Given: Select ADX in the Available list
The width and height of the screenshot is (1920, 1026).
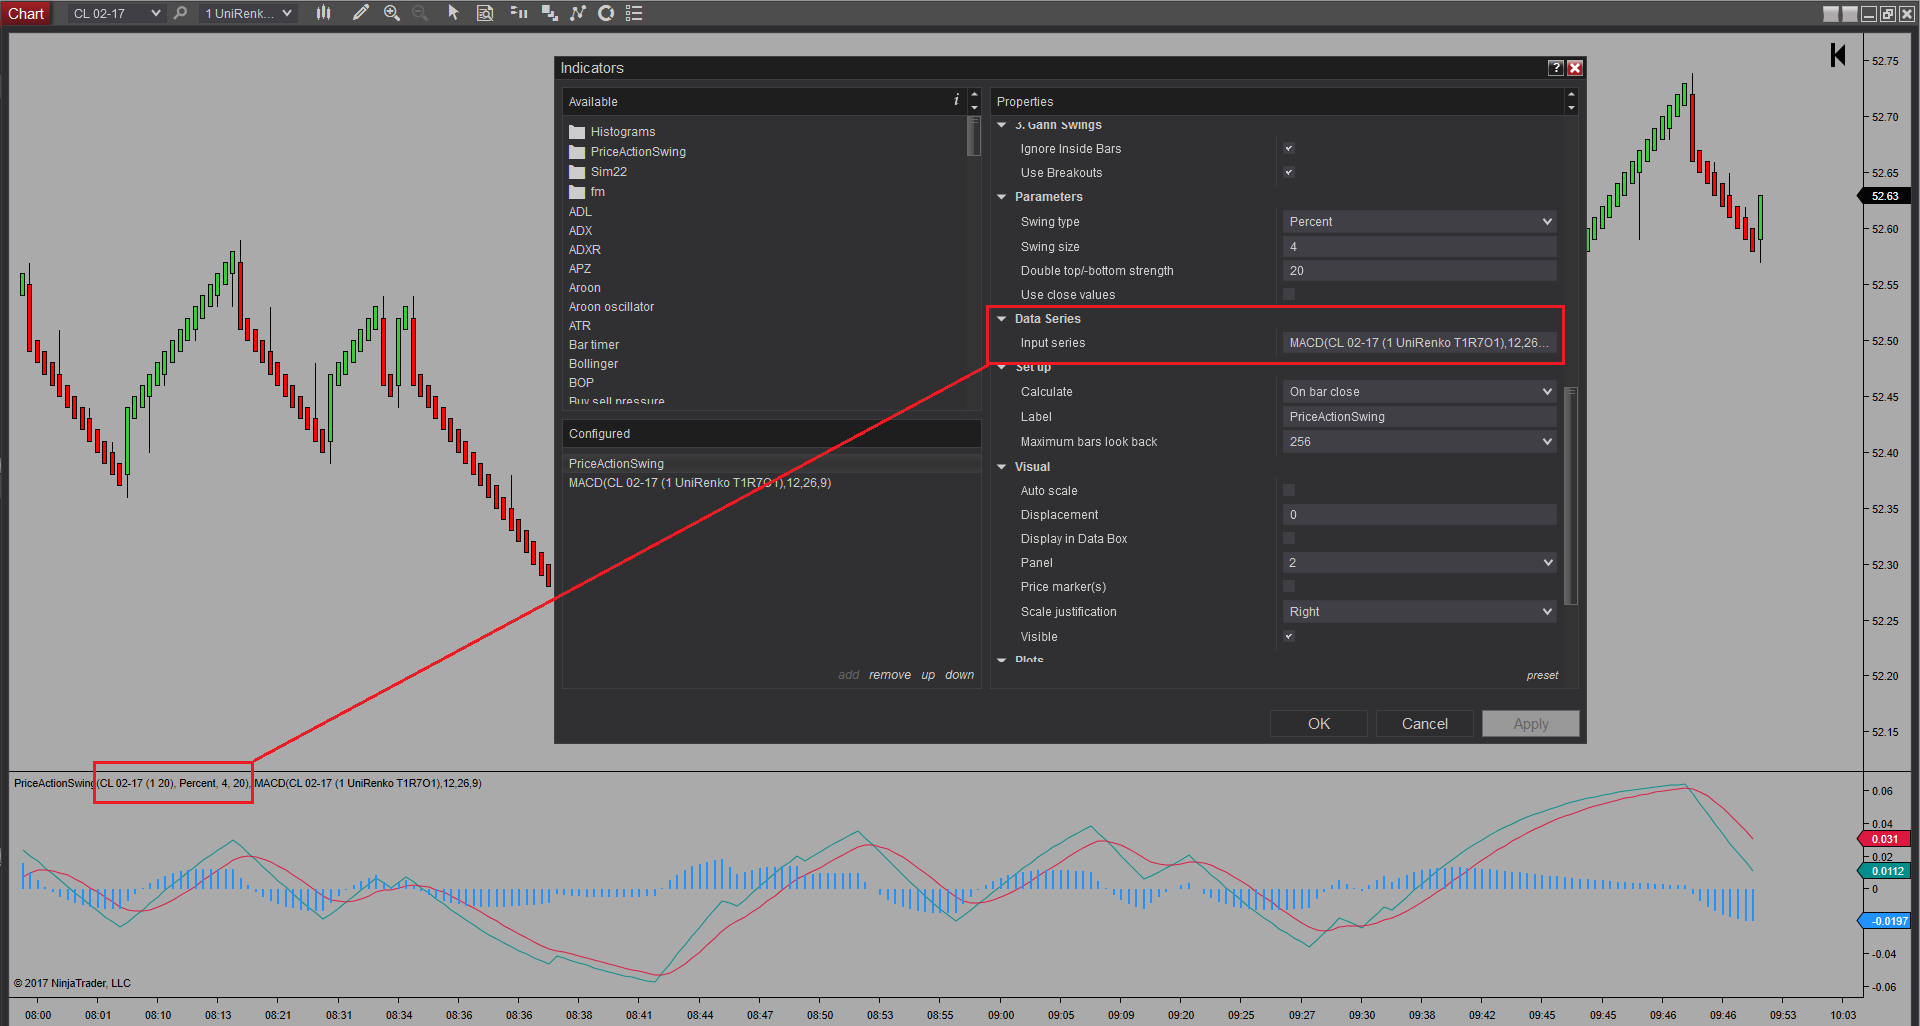Looking at the screenshot, I should click(581, 231).
